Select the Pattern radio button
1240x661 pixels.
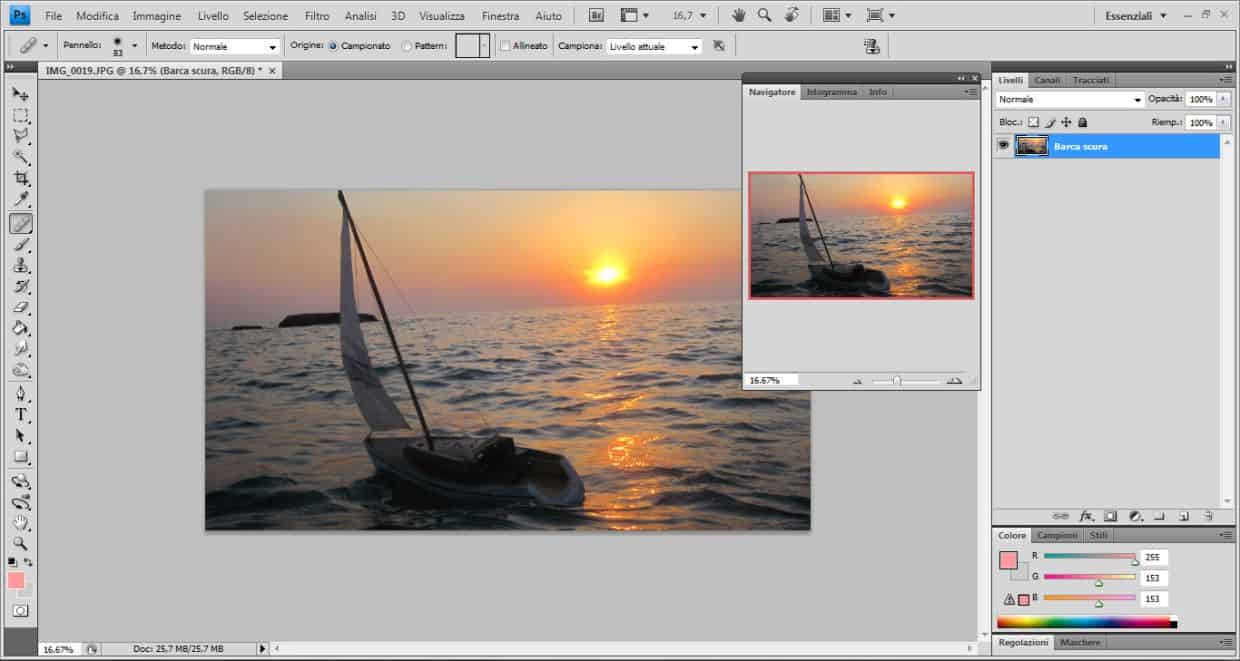pos(406,46)
